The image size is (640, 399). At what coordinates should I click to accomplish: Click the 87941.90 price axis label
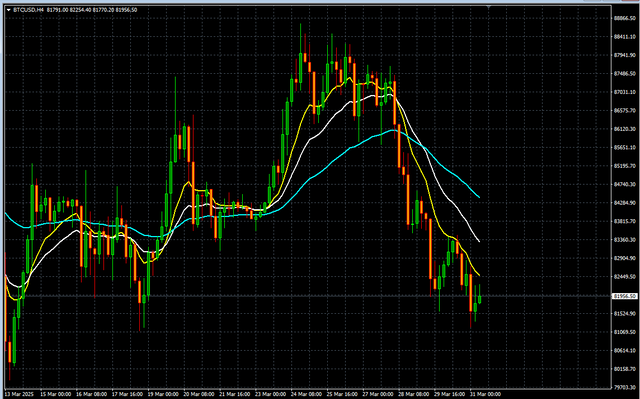tap(625, 55)
